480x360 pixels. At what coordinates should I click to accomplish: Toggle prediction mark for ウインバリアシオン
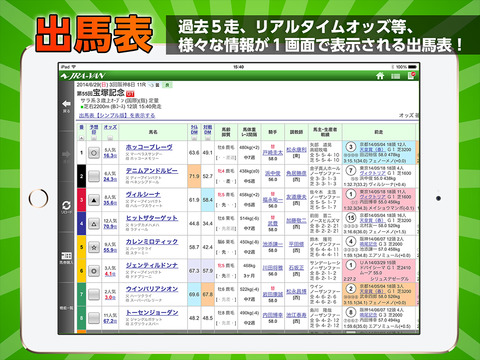click(94, 295)
